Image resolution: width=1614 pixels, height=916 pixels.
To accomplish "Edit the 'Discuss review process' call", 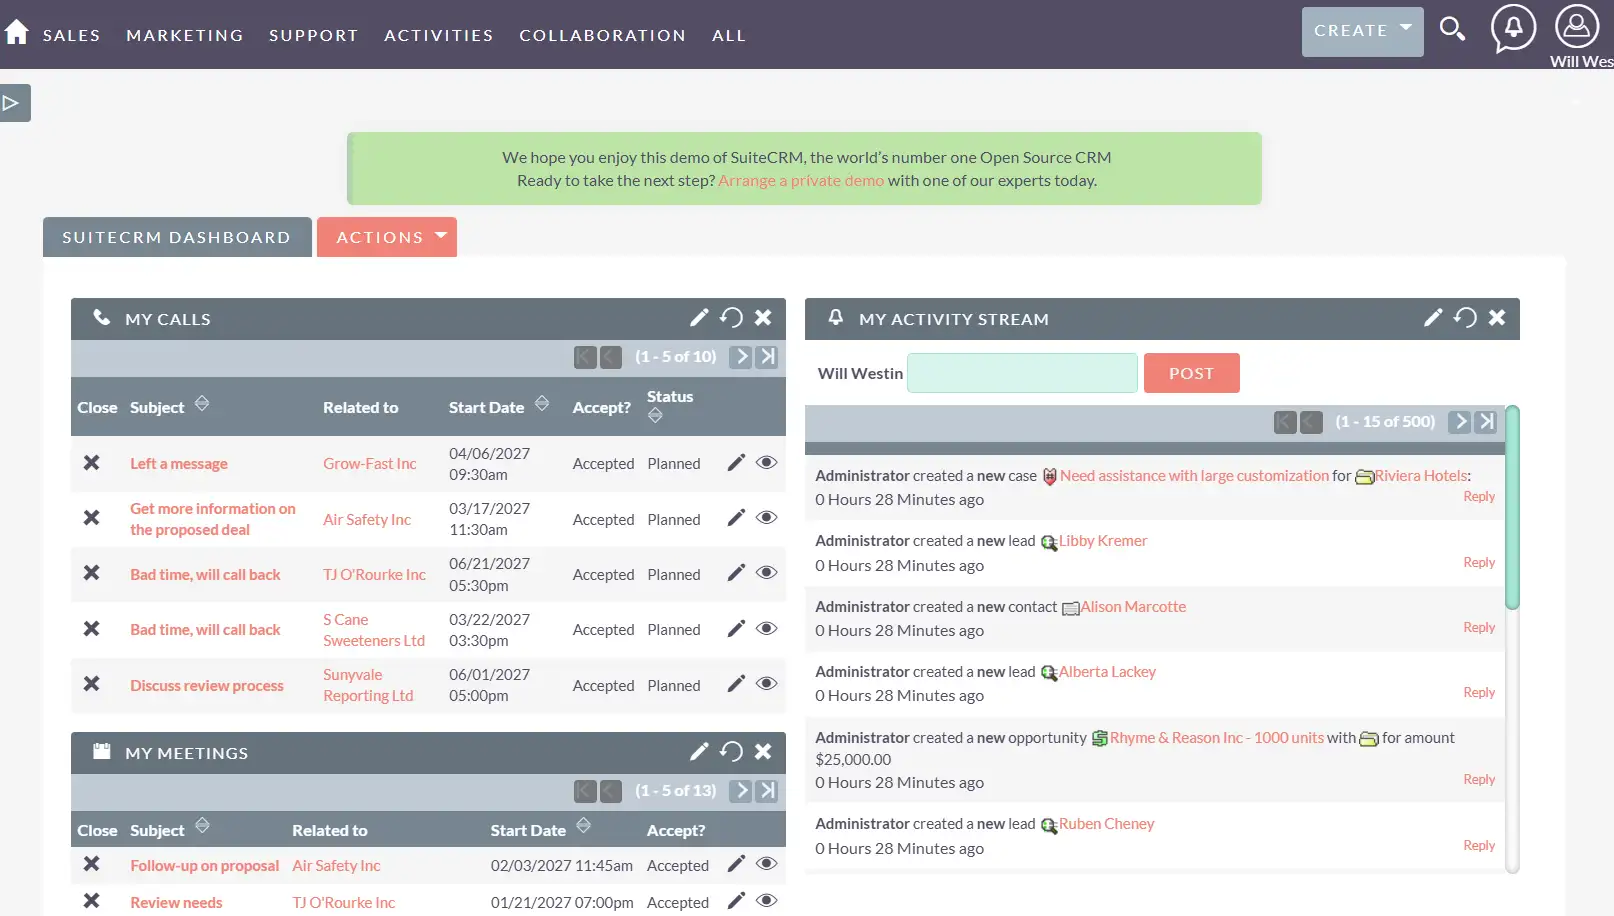I will pyautogui.click(x=736, y=685).
